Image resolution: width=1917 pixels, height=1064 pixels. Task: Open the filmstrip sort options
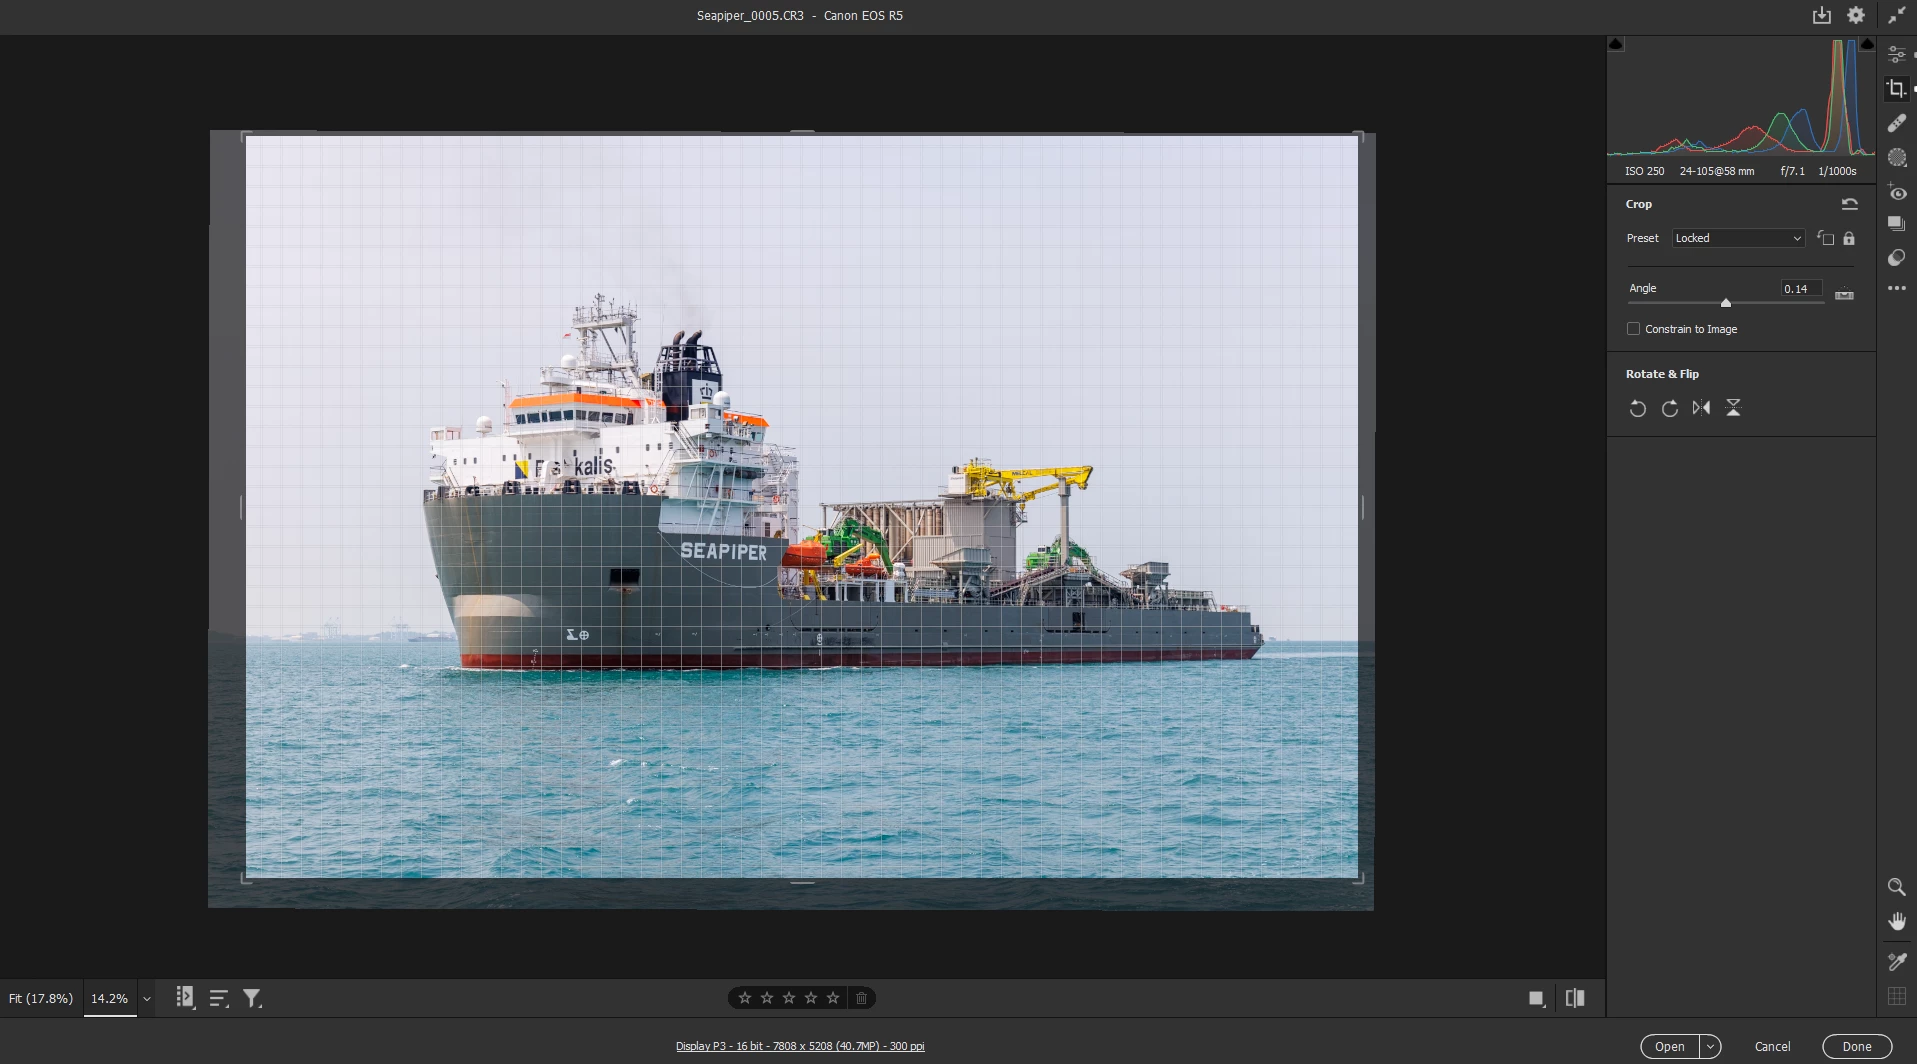(x=219, y=998)
